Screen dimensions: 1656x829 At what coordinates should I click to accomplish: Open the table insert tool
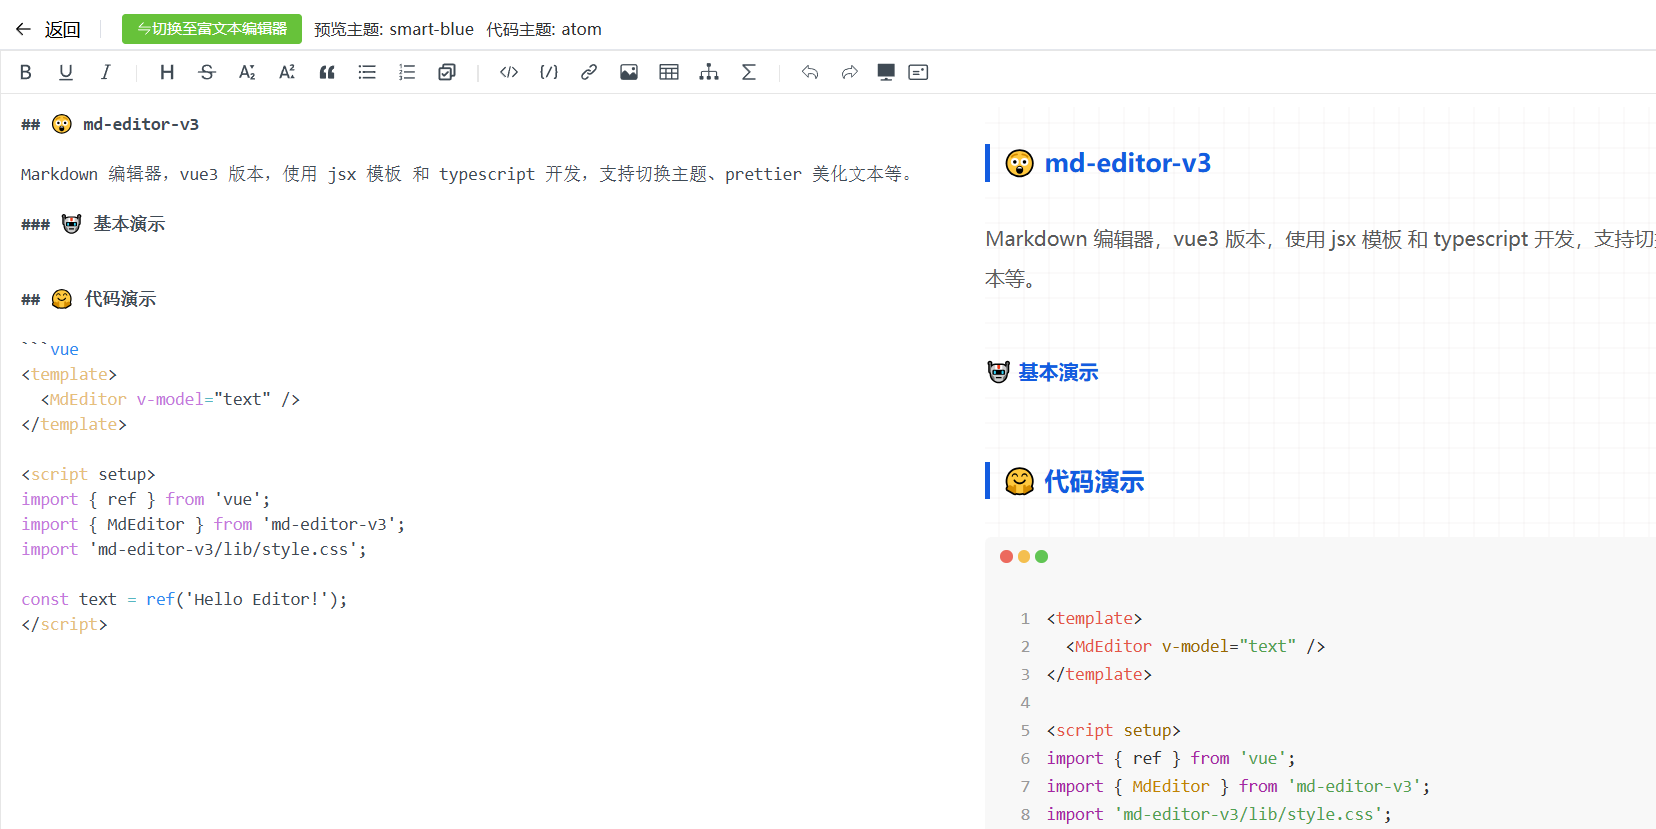pos(669,72)
